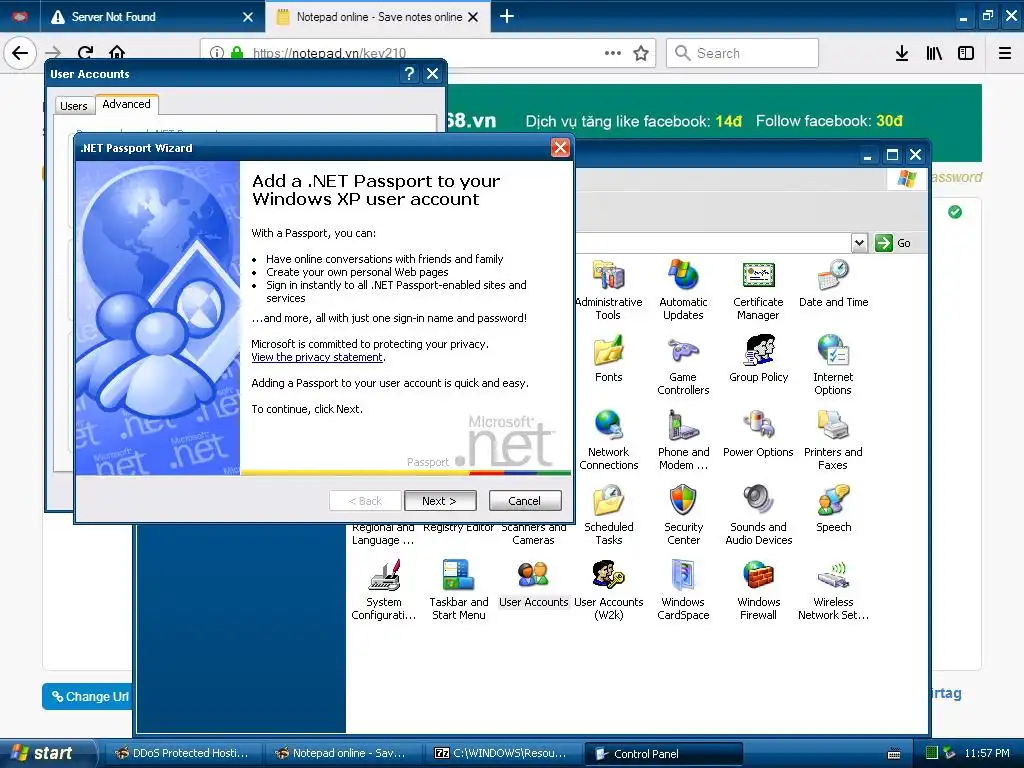Click Firefox back arrow button
Image resolution: width=1024 pixels, height=768 pixels.
click(20, 53)
